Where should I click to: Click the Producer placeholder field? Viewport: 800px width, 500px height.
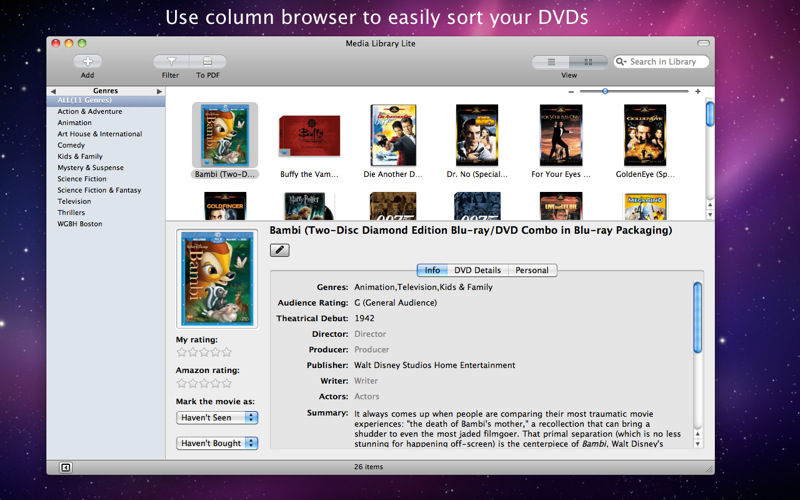click(371, 350)
